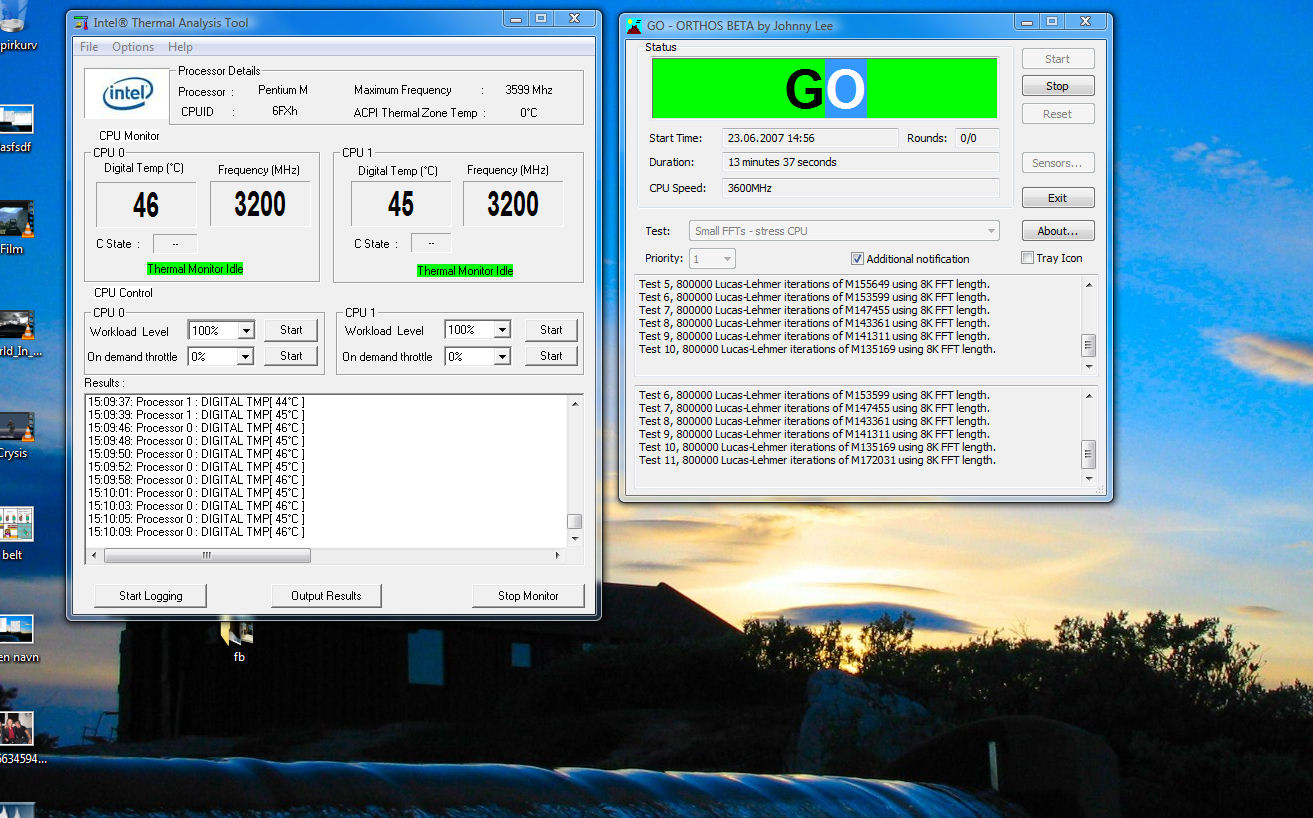Viewport: 1313px width, 818px height.
Task: Open the File menu in Thermal Analysis Tool
Action: [89, 47]
